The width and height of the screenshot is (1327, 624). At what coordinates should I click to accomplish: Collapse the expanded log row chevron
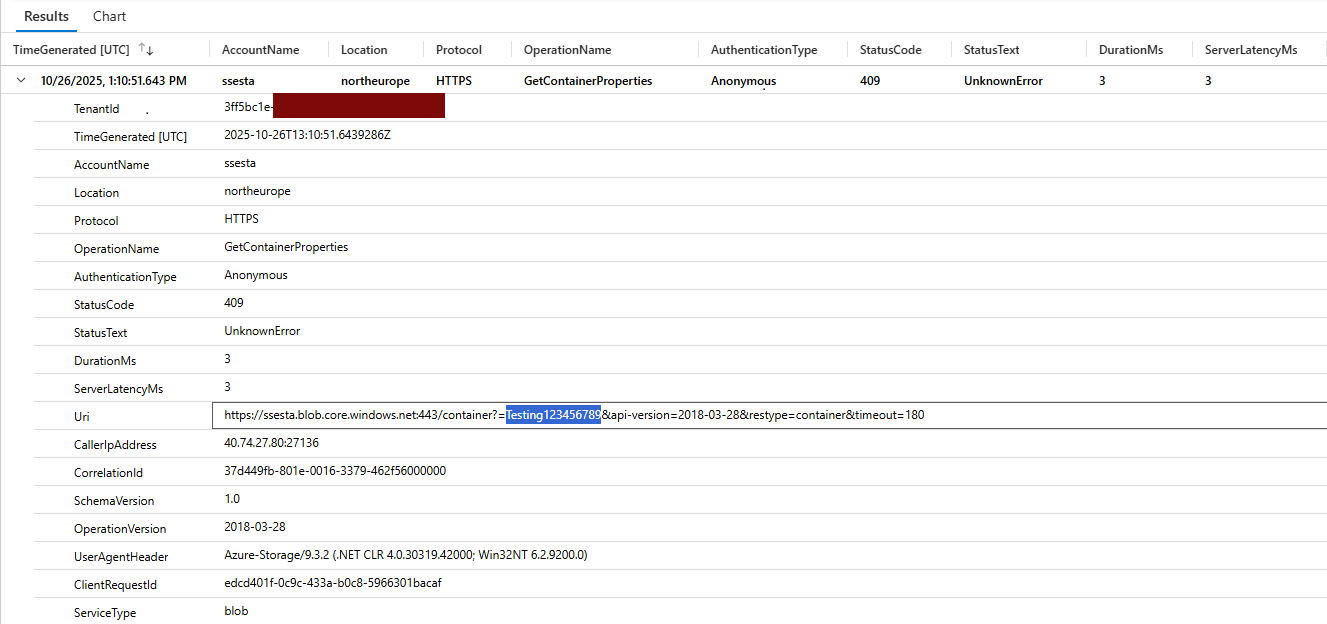[x=21, y=81]
